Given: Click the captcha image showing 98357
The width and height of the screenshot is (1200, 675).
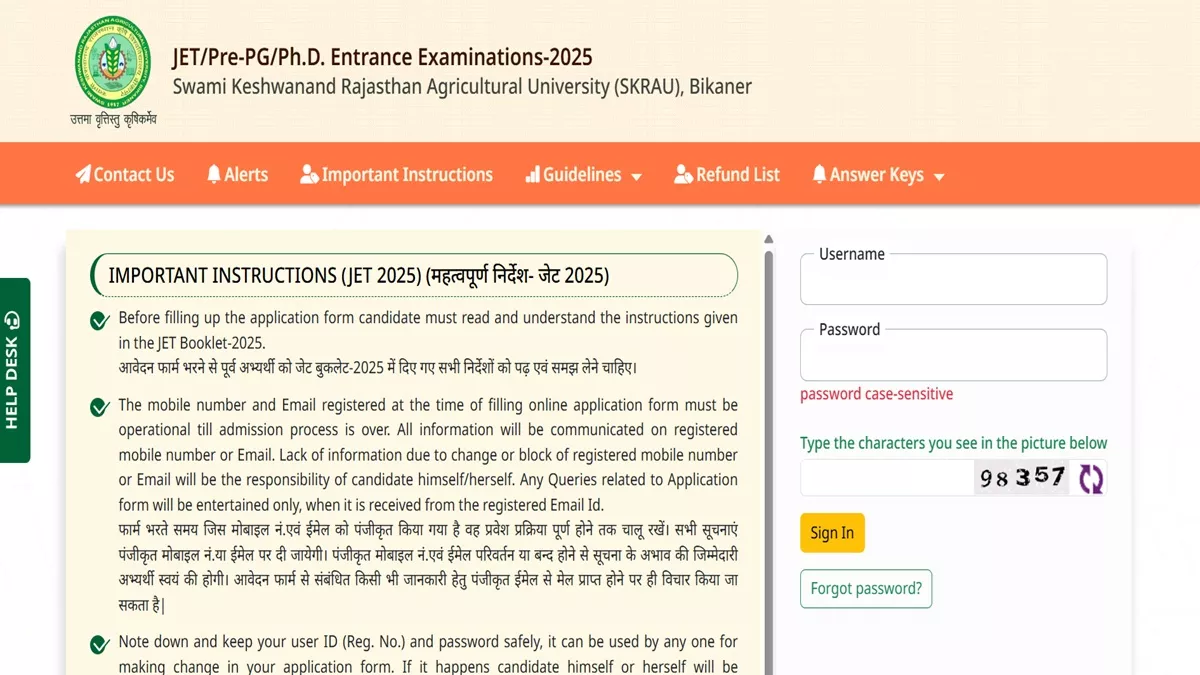Looking at the screenshot, I should click(x=1022, y=478).
